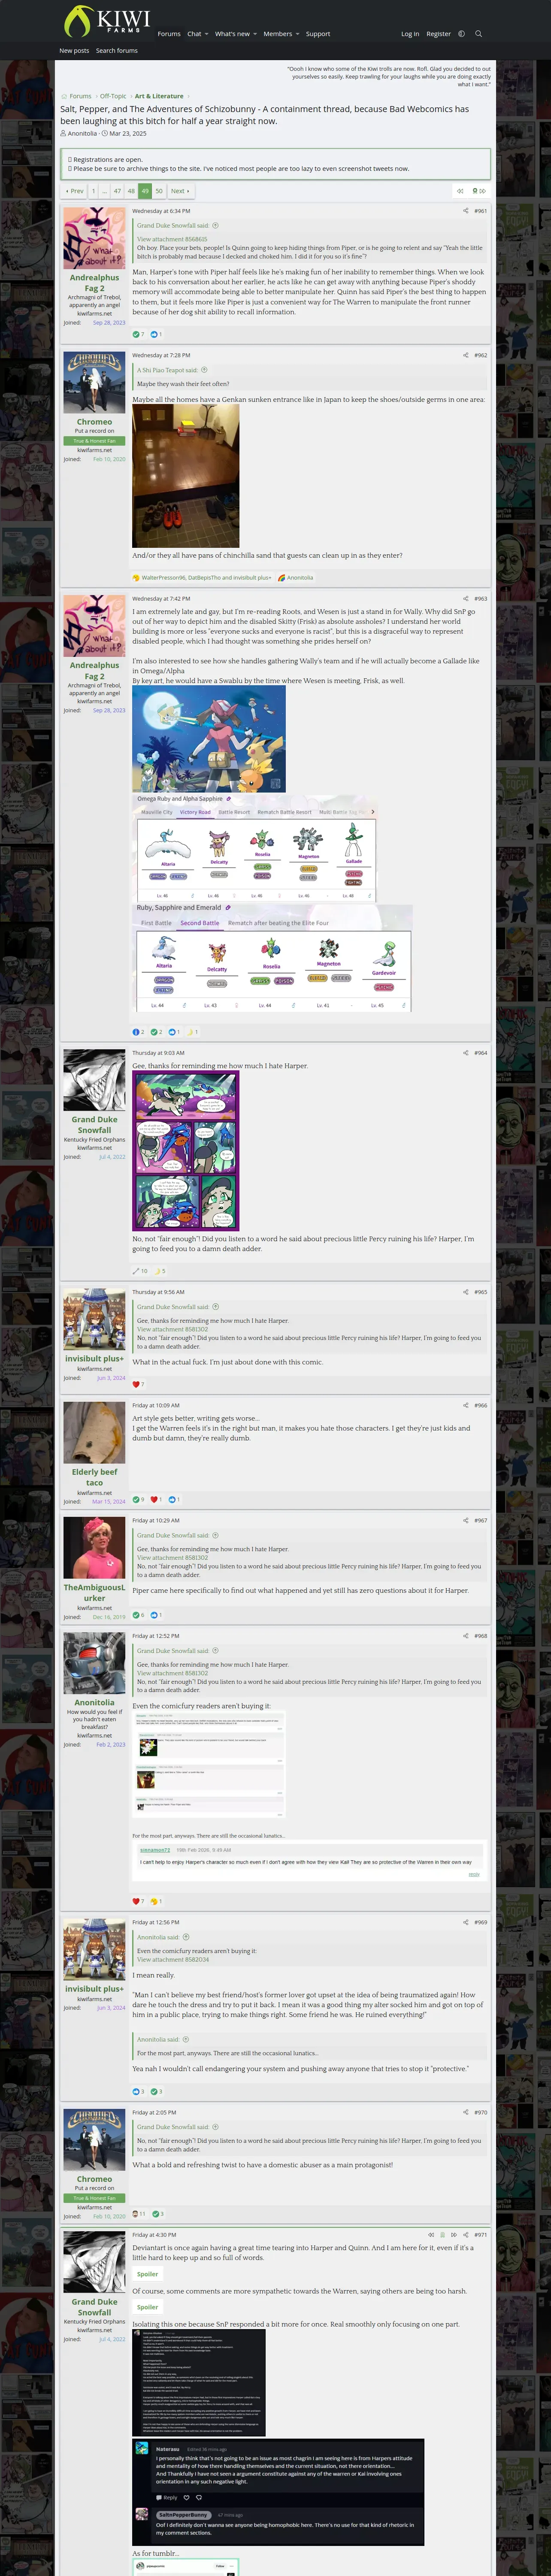
Task: Click the Log in link
Action: click(x=410, y=34)
